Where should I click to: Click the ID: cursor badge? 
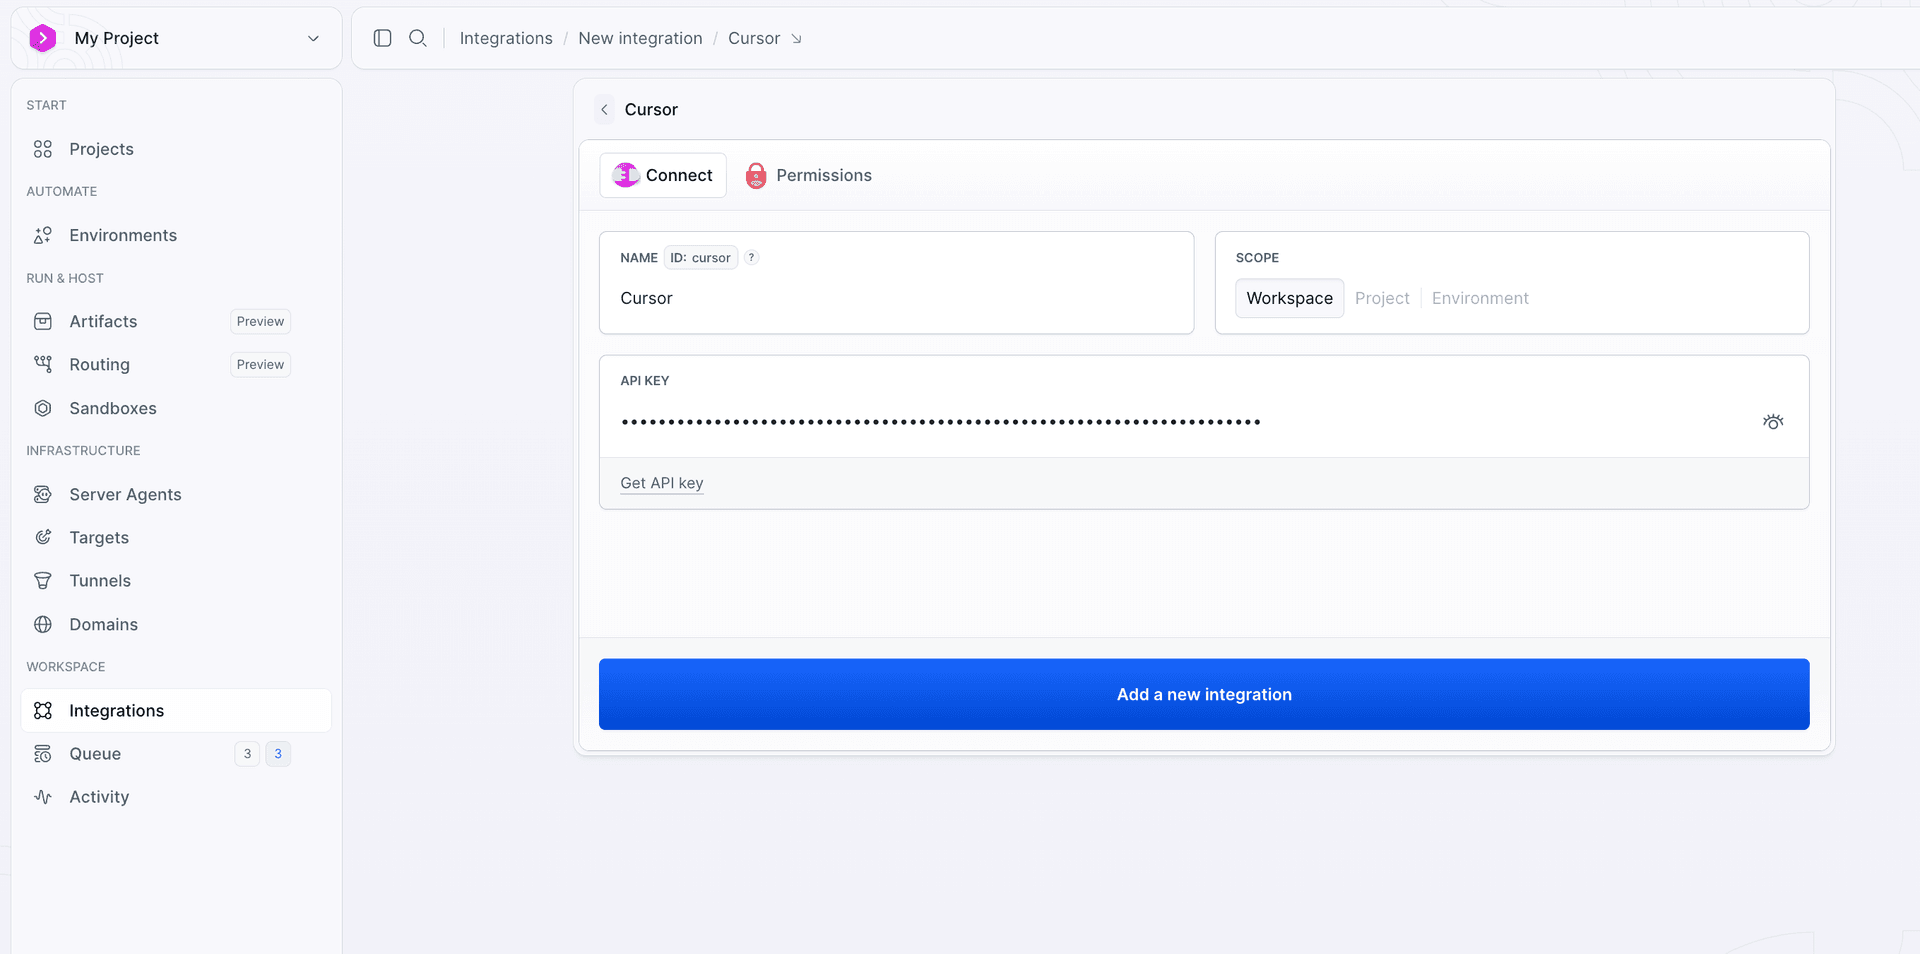click(x=700, y=258)
